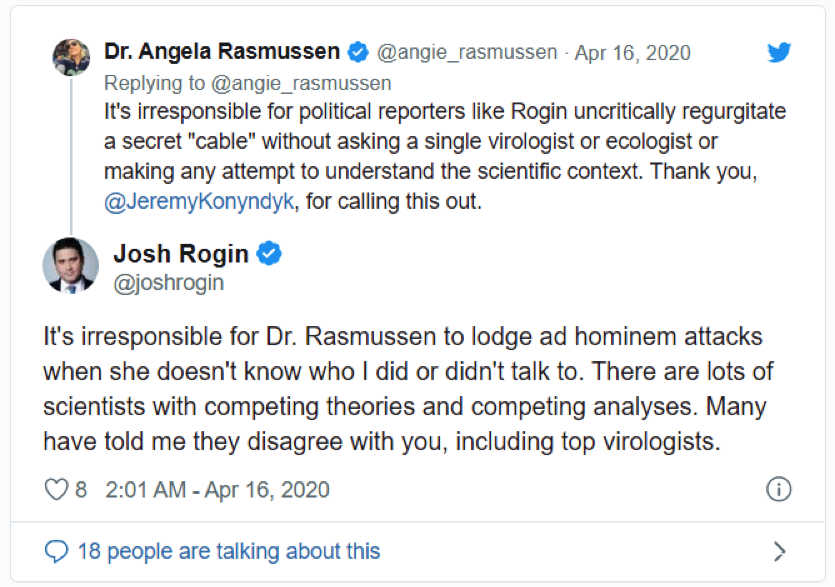Like the tweet with heart icon
Viewport: 835px width, 587px height.
[x=56, y=490]
